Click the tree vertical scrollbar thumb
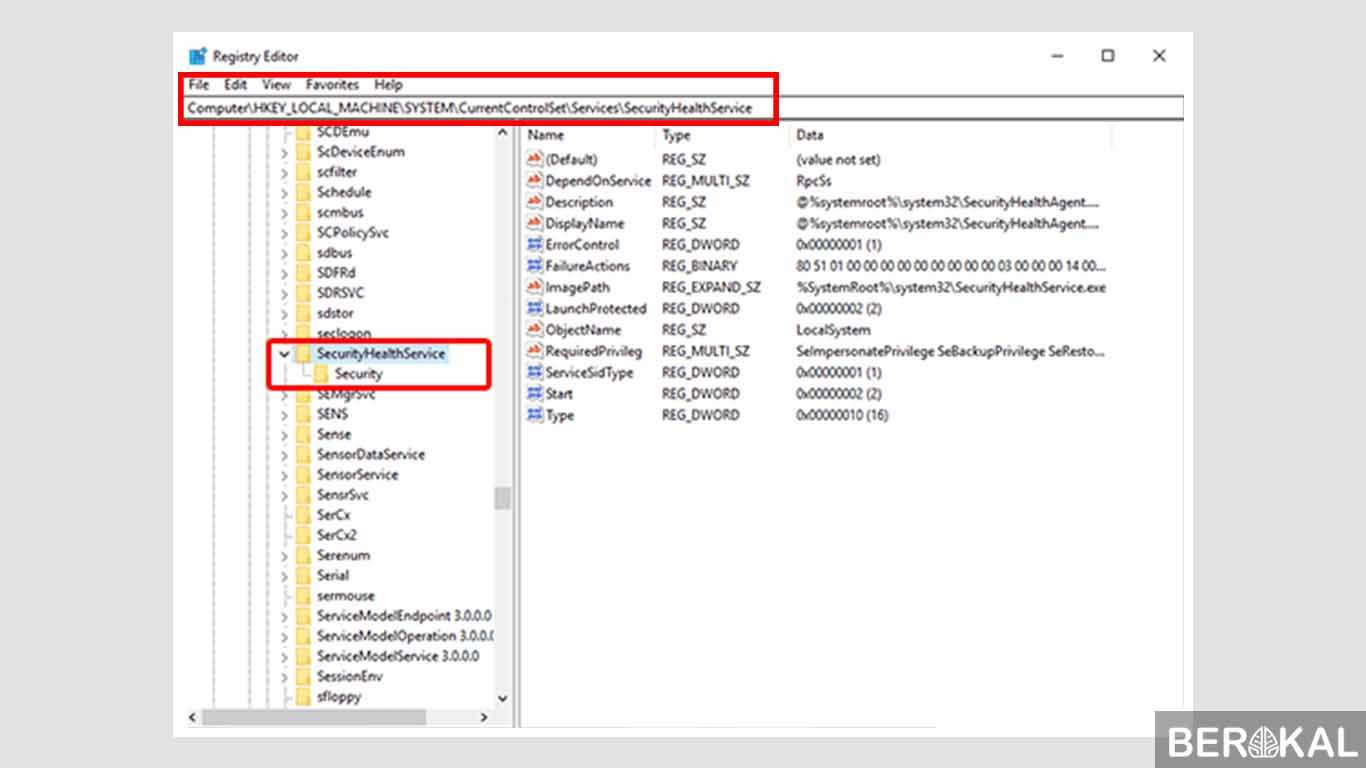This screenshot has height=768, width=1366. tap(503, 498)
